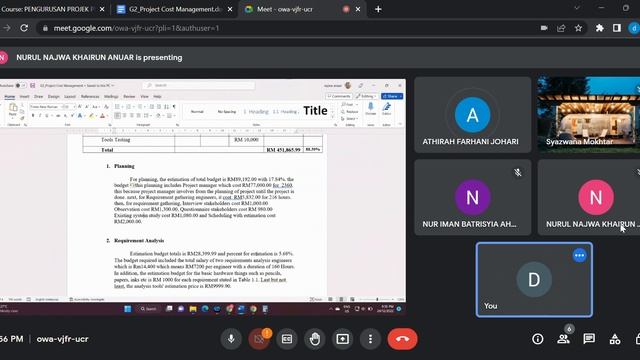Click Replace in Word Editing group
The image size is (640, 360).
click(x=350, y=111)
